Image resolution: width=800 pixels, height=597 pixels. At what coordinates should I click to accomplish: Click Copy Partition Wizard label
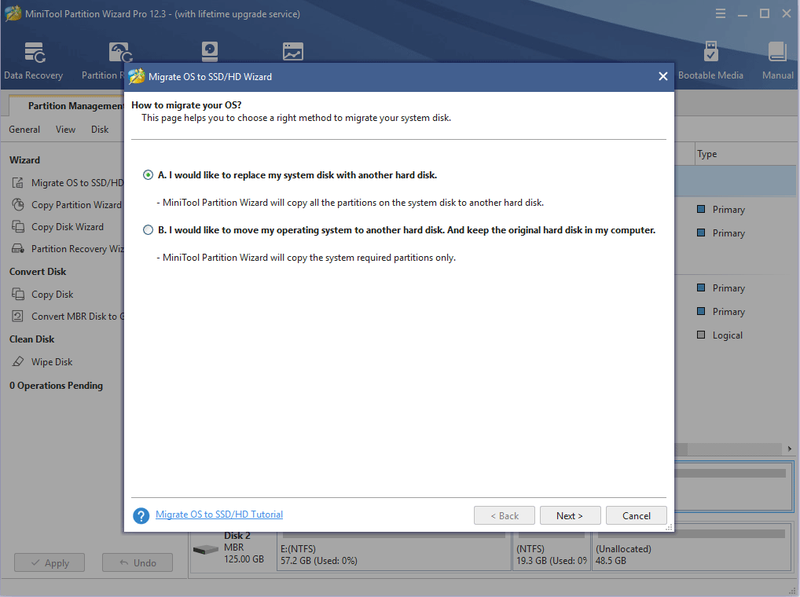[77, 205]
